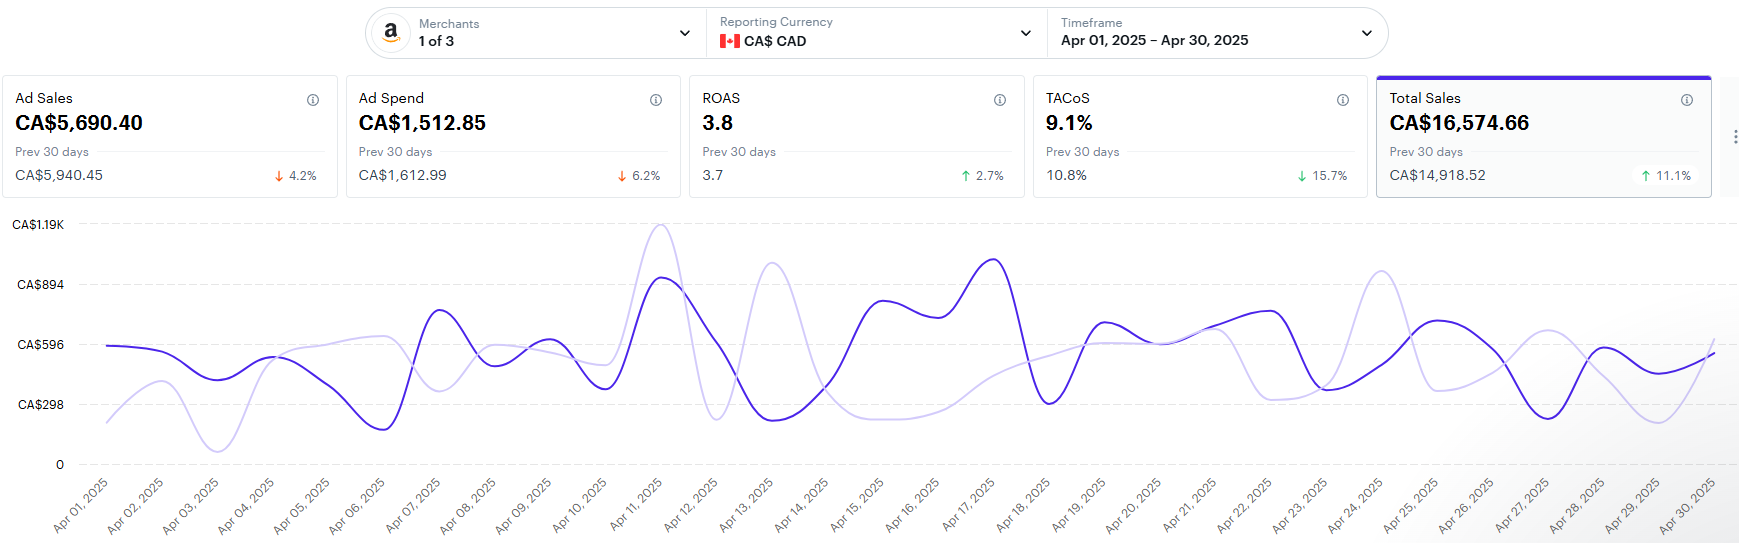
Task: Expand the Merchants dropdown
Action: pos(685,33)
